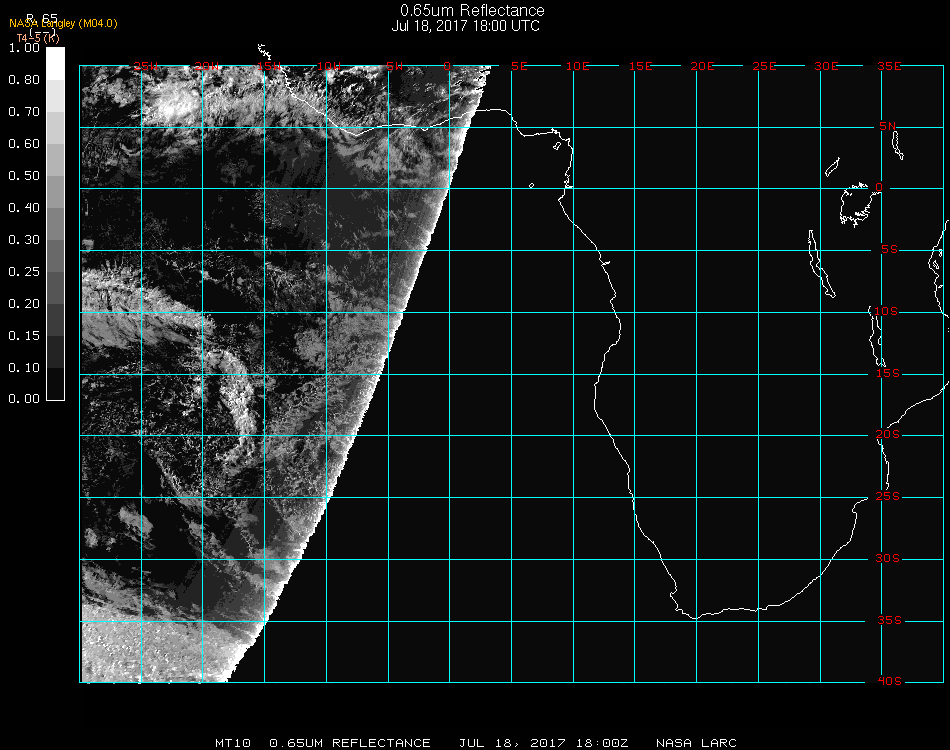Select the 20S latitude label

tap(889, 435)
